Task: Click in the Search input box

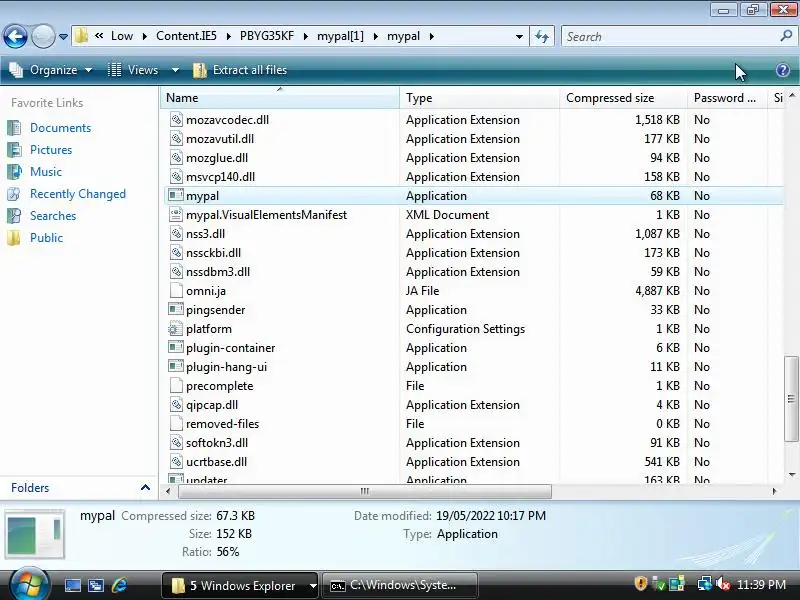Action: [x=671, y=36]
